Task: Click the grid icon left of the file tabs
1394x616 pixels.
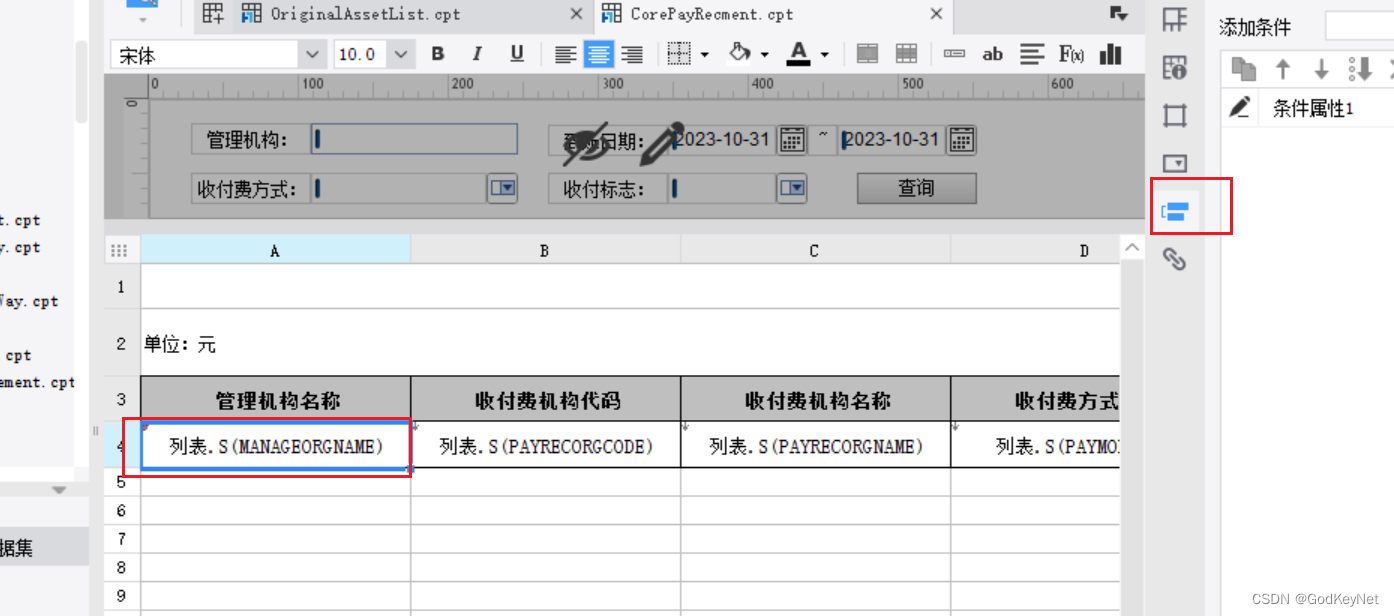Action: coord(213,14)
